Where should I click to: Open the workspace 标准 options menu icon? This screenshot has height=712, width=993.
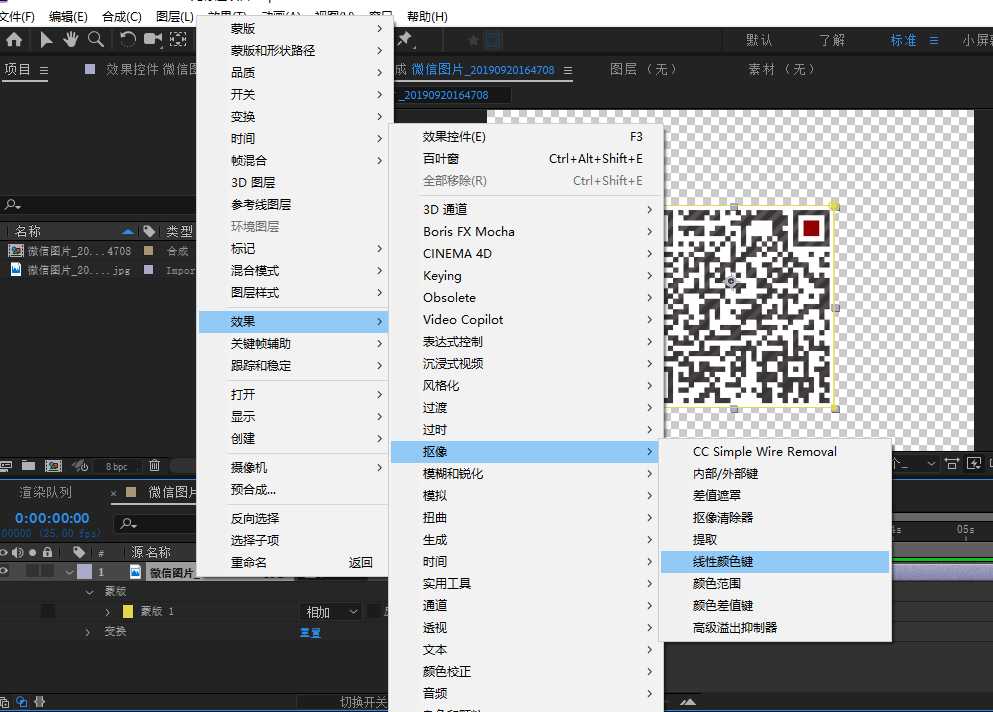coord(933,40)
